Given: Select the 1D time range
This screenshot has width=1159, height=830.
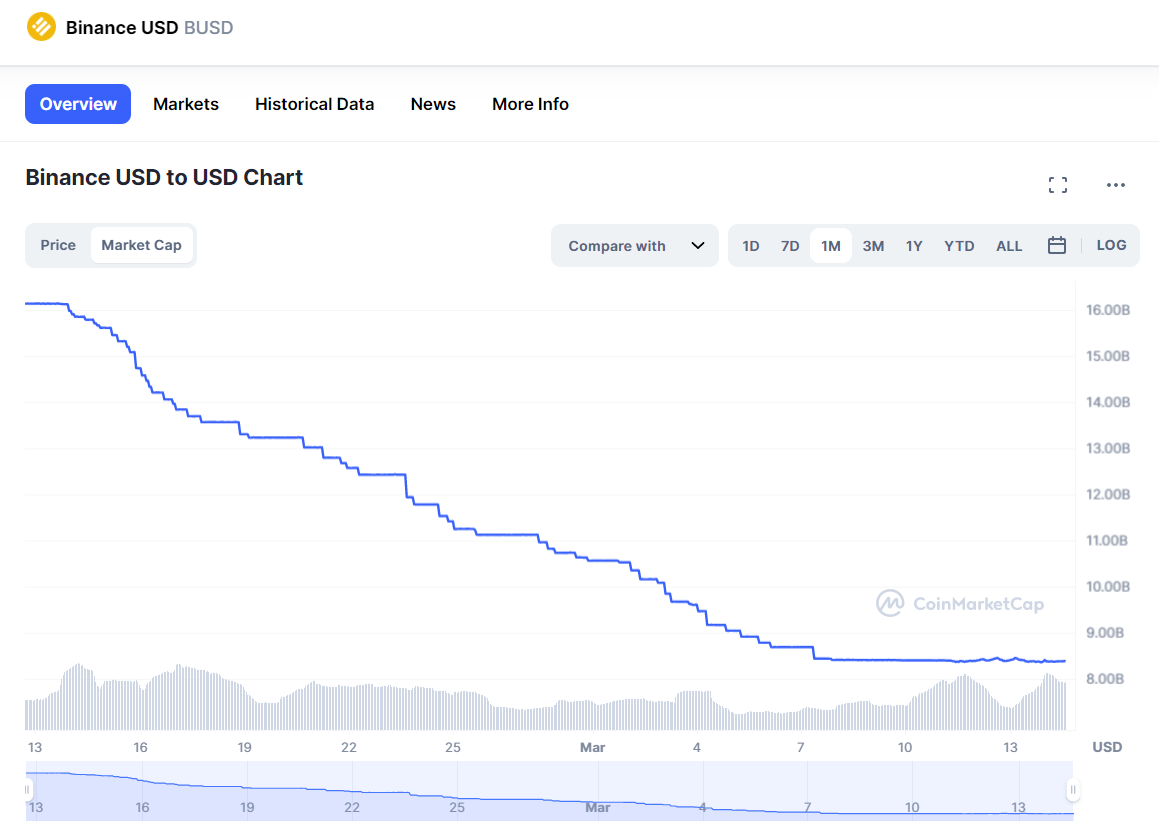Looking at the screenshot, I should (751, 246).
